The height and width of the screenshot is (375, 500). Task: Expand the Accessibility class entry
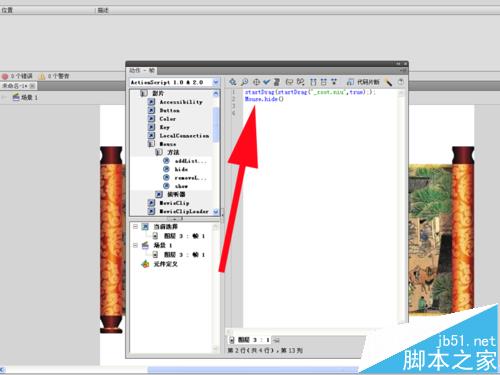[151, 102]
